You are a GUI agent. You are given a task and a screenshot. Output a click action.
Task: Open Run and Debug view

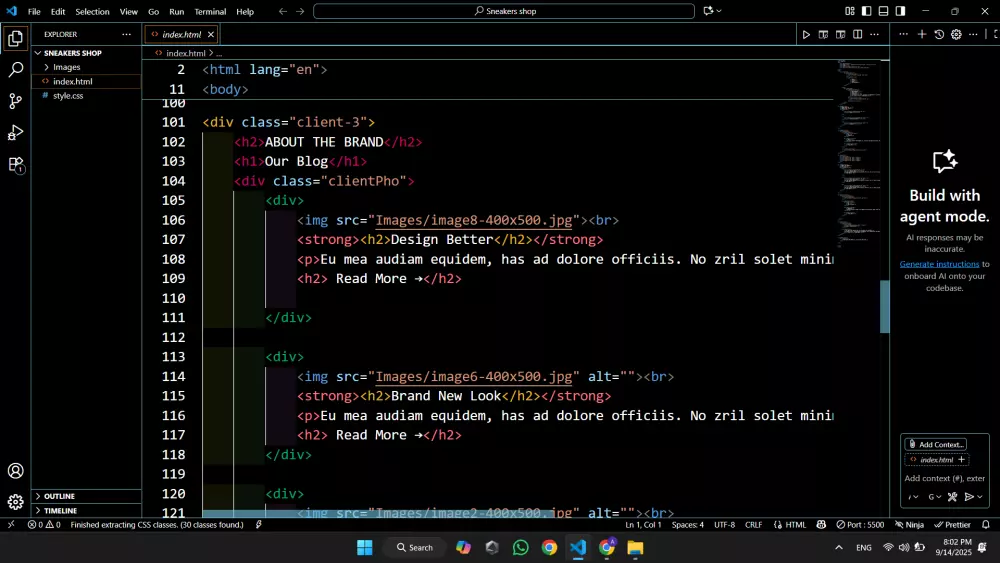pyautogui.click(x=16, y=133)
